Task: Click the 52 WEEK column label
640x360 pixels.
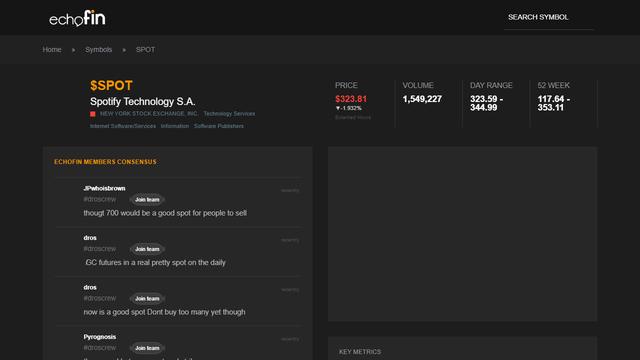Action: click(x=553, y=85)
